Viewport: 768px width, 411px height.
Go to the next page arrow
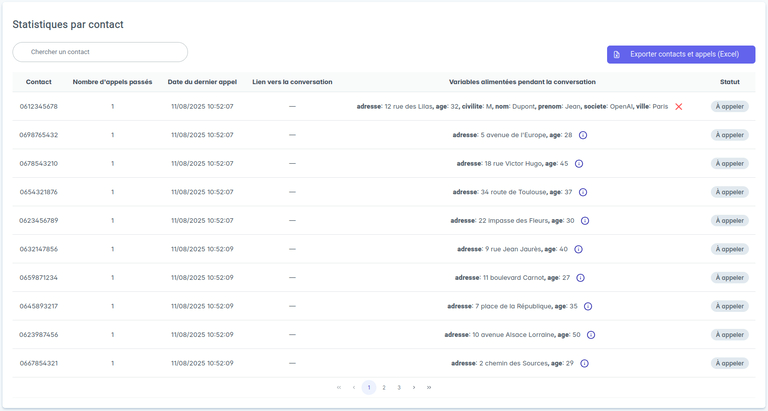[414, 387]
